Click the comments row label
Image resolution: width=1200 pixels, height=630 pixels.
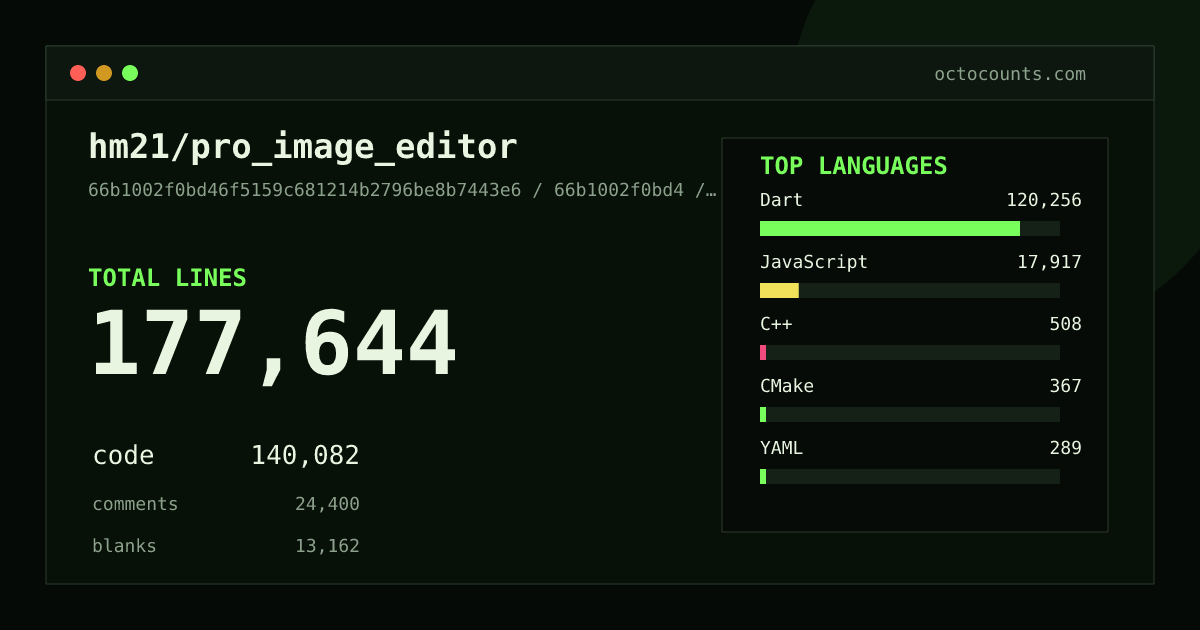(x=135, y=504)
